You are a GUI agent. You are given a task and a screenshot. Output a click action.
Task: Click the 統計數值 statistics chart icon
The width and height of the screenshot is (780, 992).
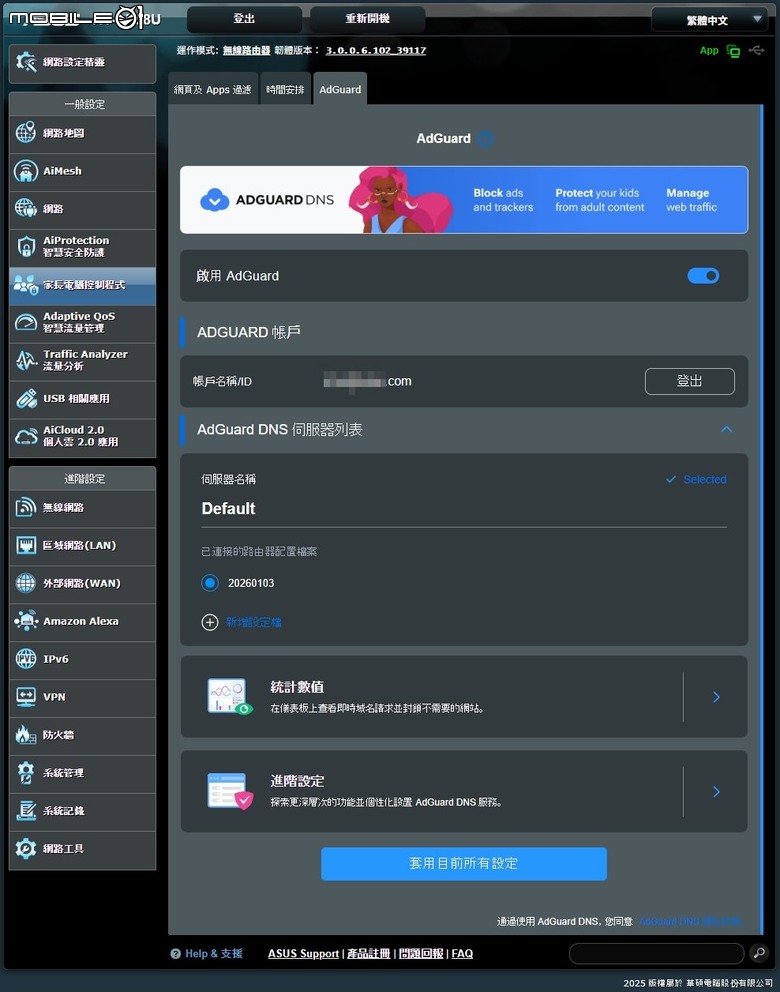tap(229, 697)
